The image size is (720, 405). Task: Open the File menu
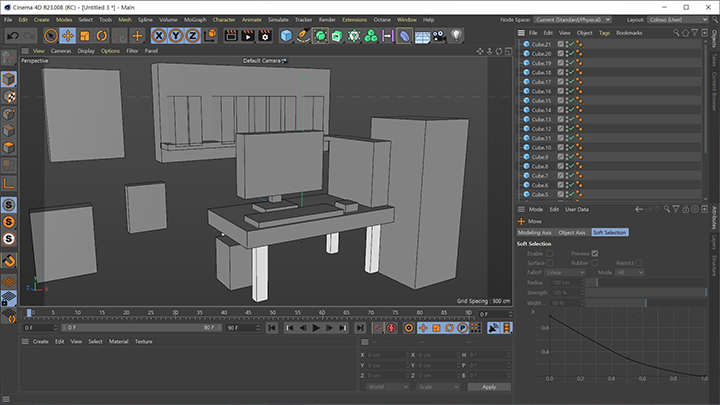[x=8, y=20]
